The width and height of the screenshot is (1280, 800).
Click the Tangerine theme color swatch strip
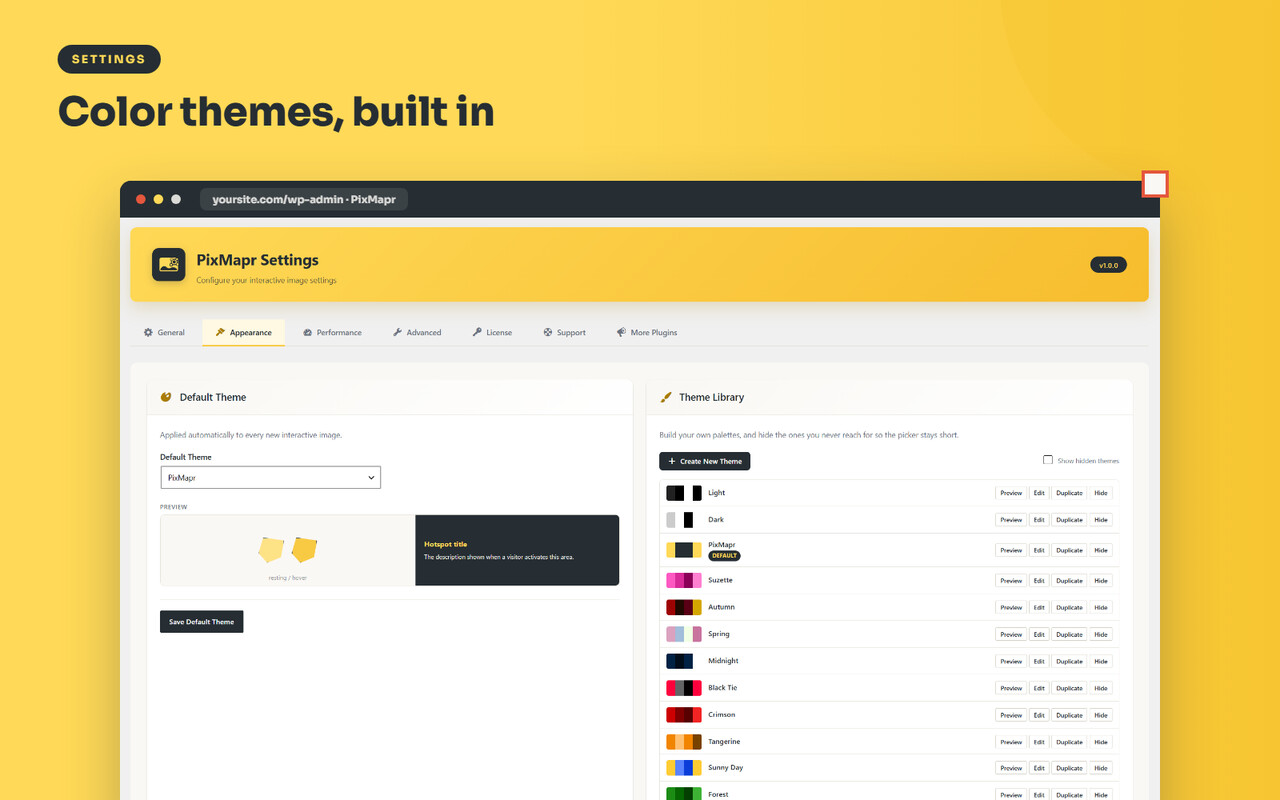point(684,742)
